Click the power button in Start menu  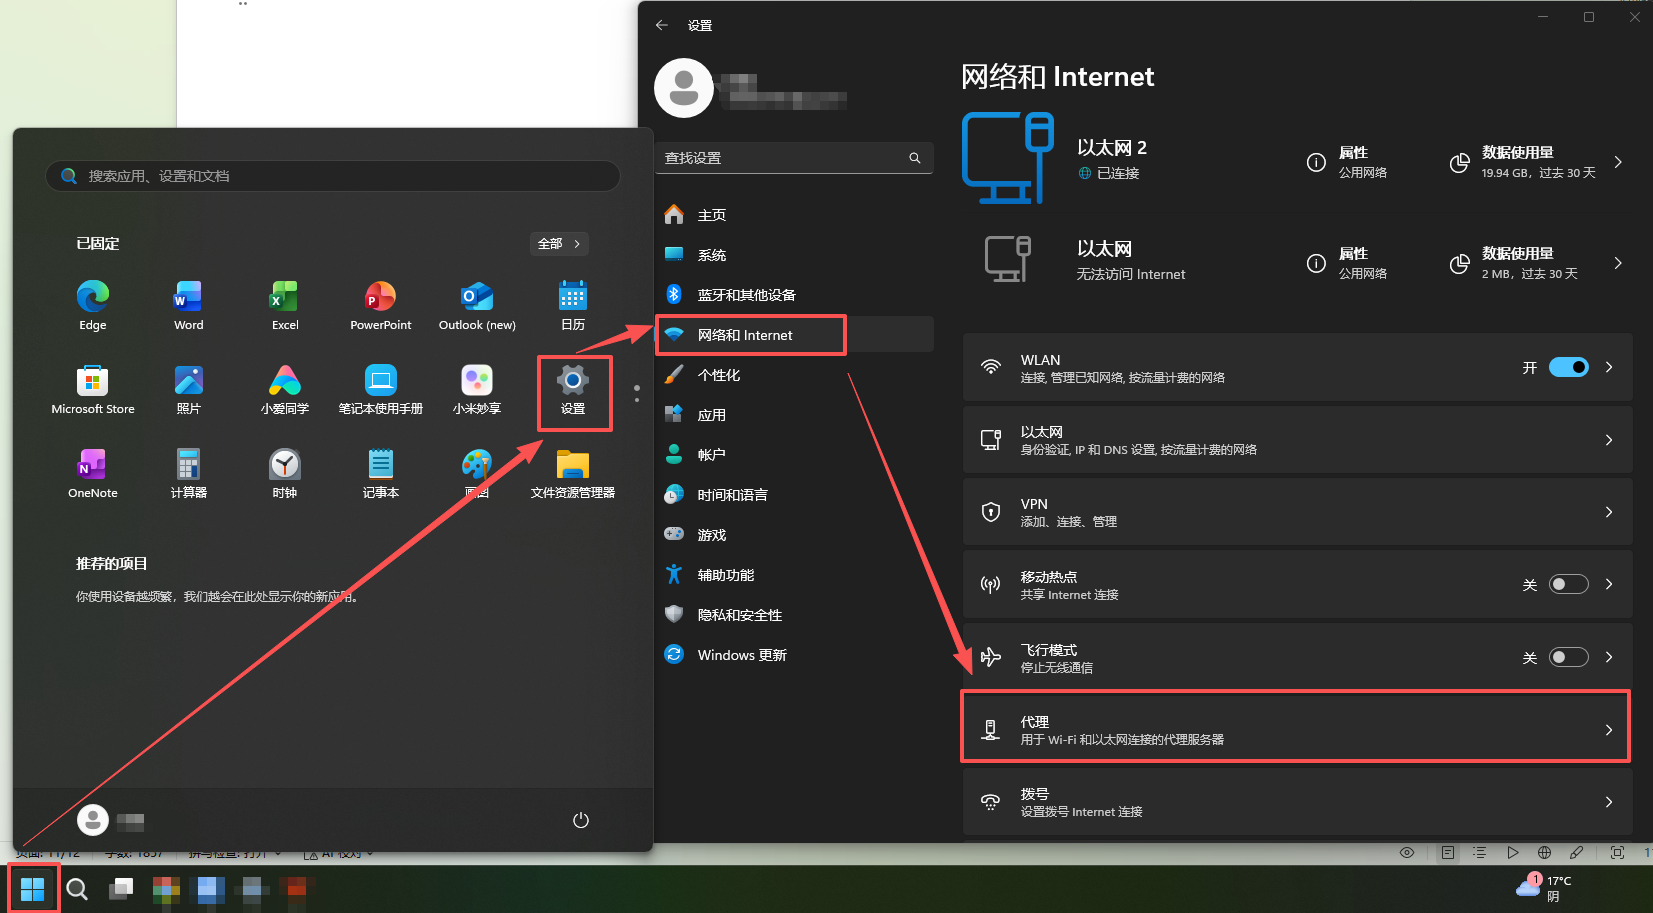click(x=580, y=820)
